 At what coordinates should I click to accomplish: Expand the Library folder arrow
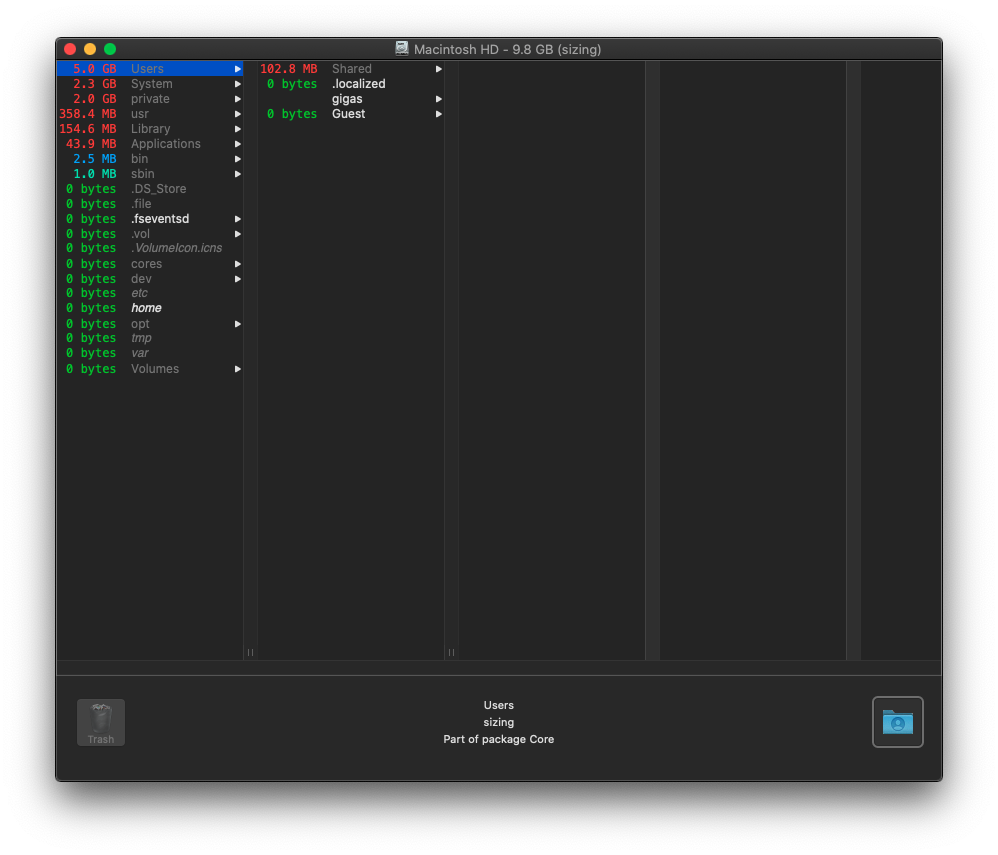pyautogui.click(x=237, y=129)
